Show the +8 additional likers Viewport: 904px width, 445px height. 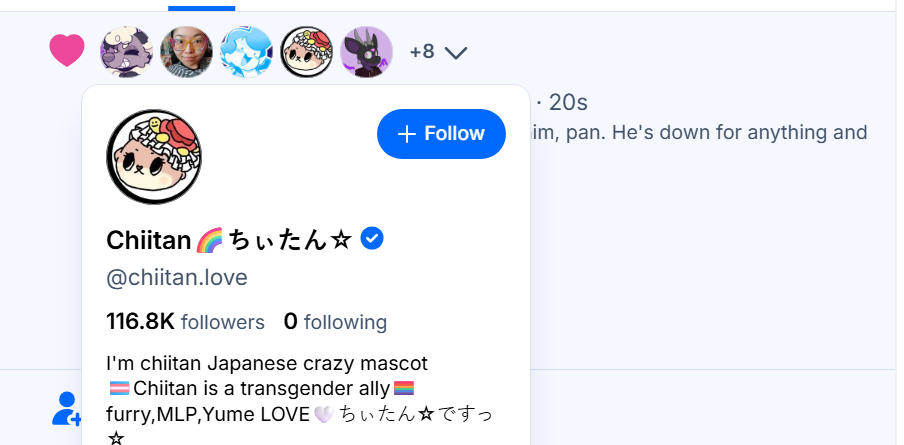coord(422,51)
